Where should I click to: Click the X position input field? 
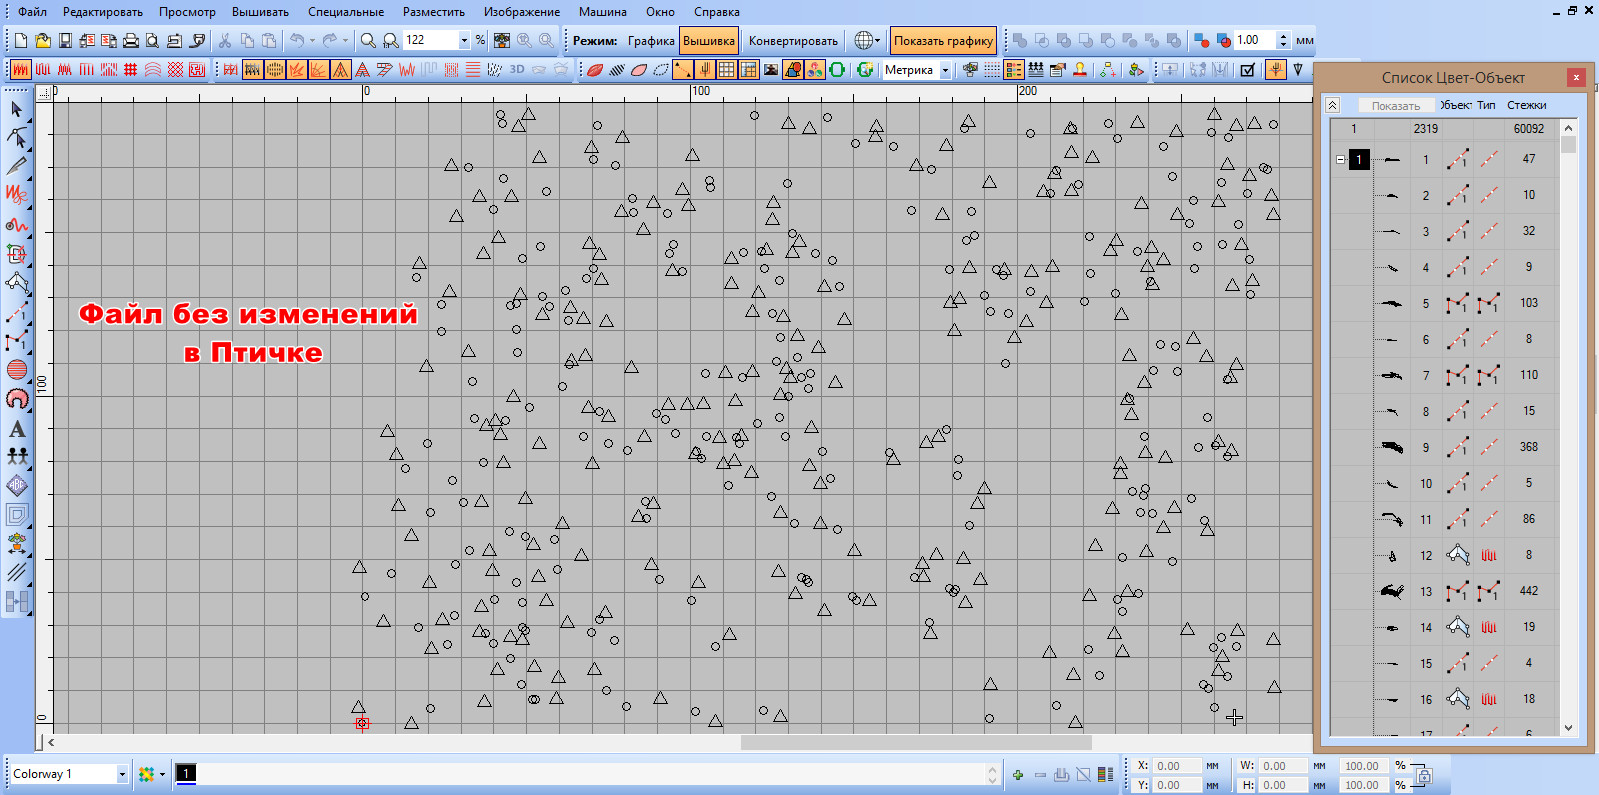pos(1176,766)
